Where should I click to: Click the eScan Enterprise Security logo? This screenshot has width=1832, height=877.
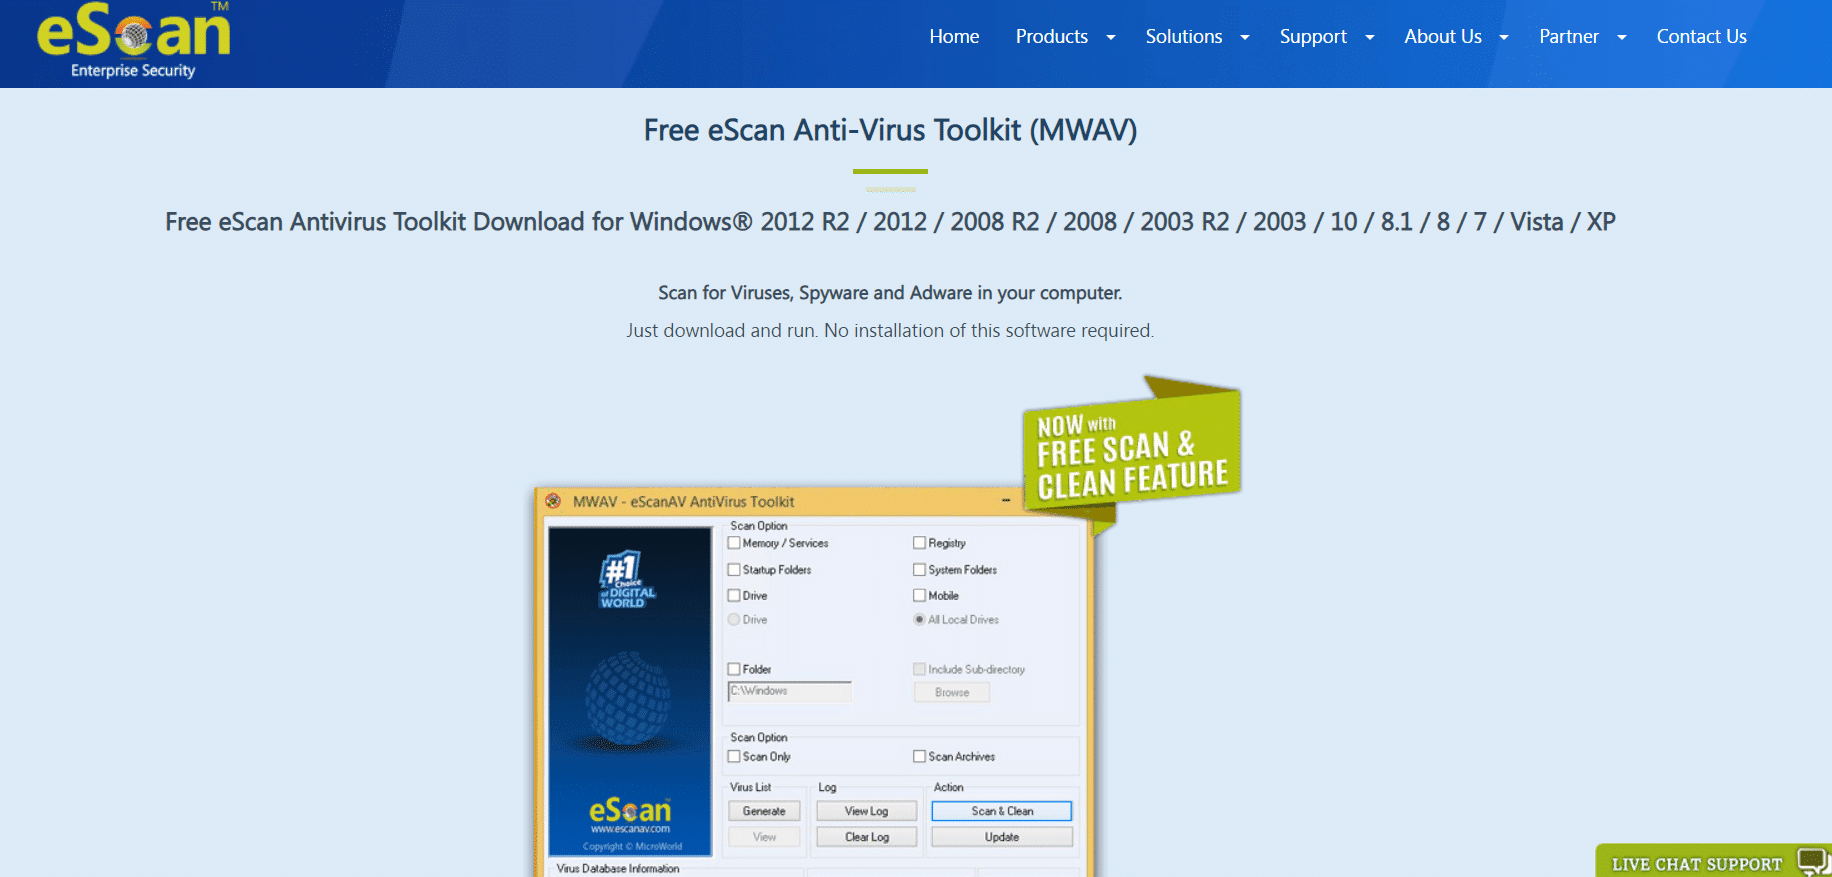coord(133,41)
